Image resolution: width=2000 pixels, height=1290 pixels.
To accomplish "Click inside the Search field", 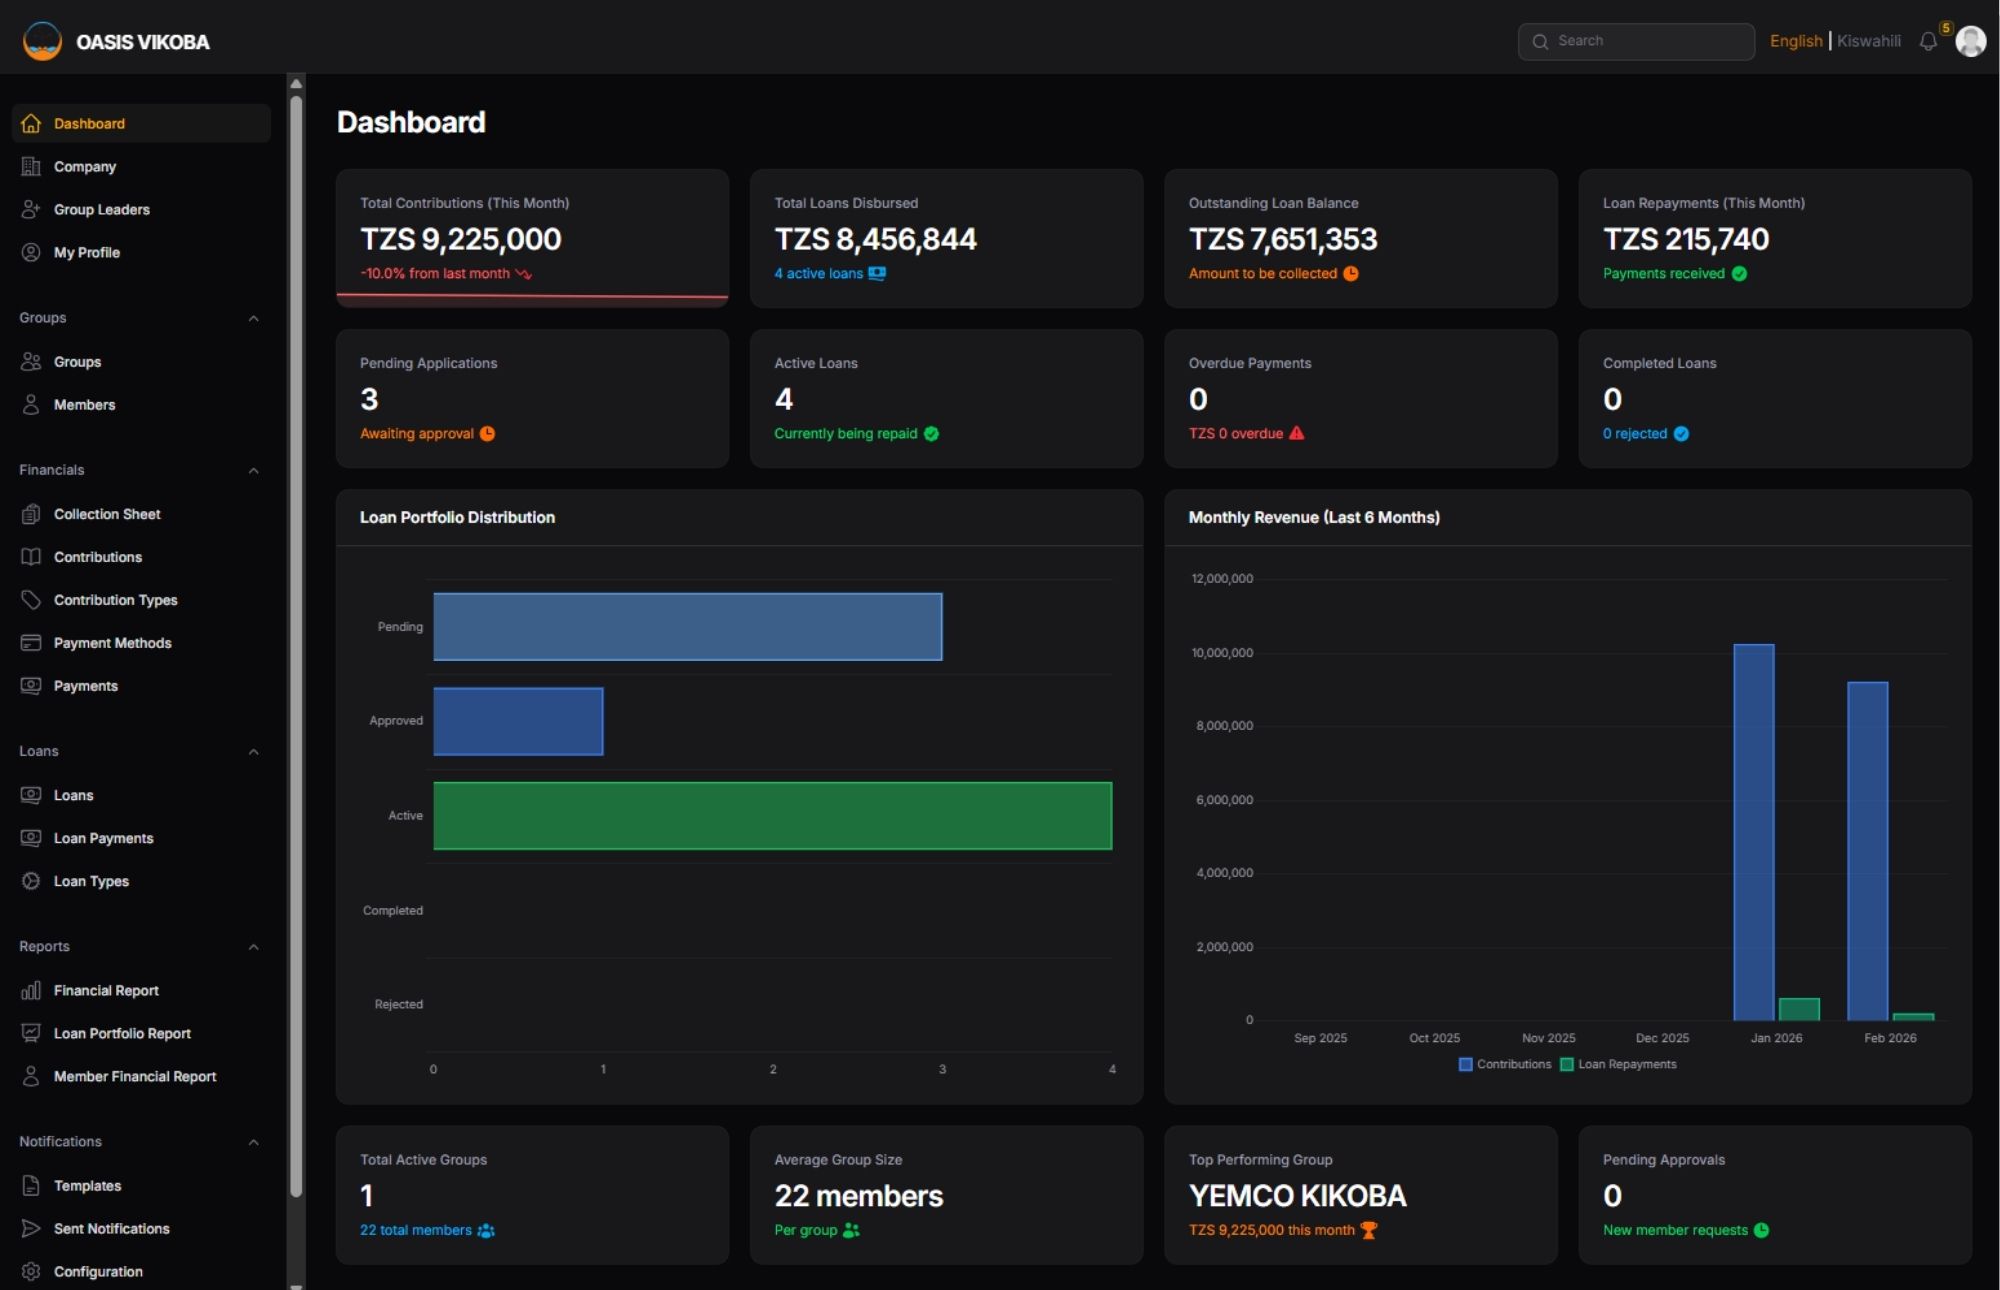I will click(x=1637, y=41).
